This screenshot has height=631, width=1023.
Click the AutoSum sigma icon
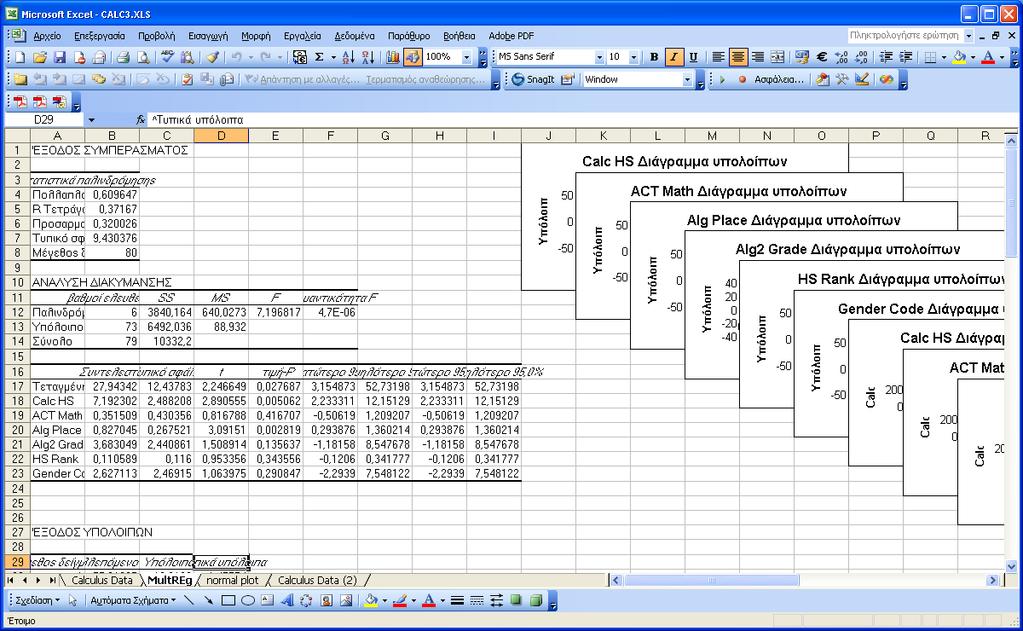pyautogui.click(x=320, y=57)
